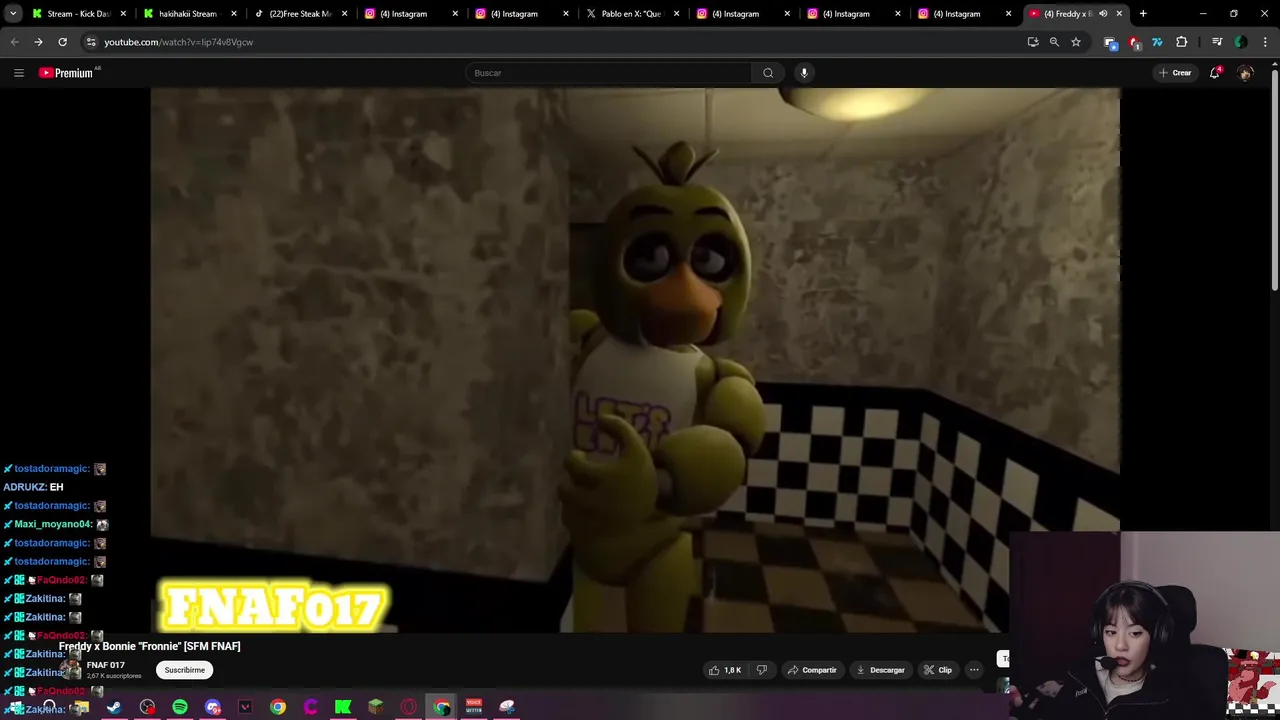This screenshot has height=720, width=1280.
Task: Click the video player to pause
Action: click(x=635, y=360)
